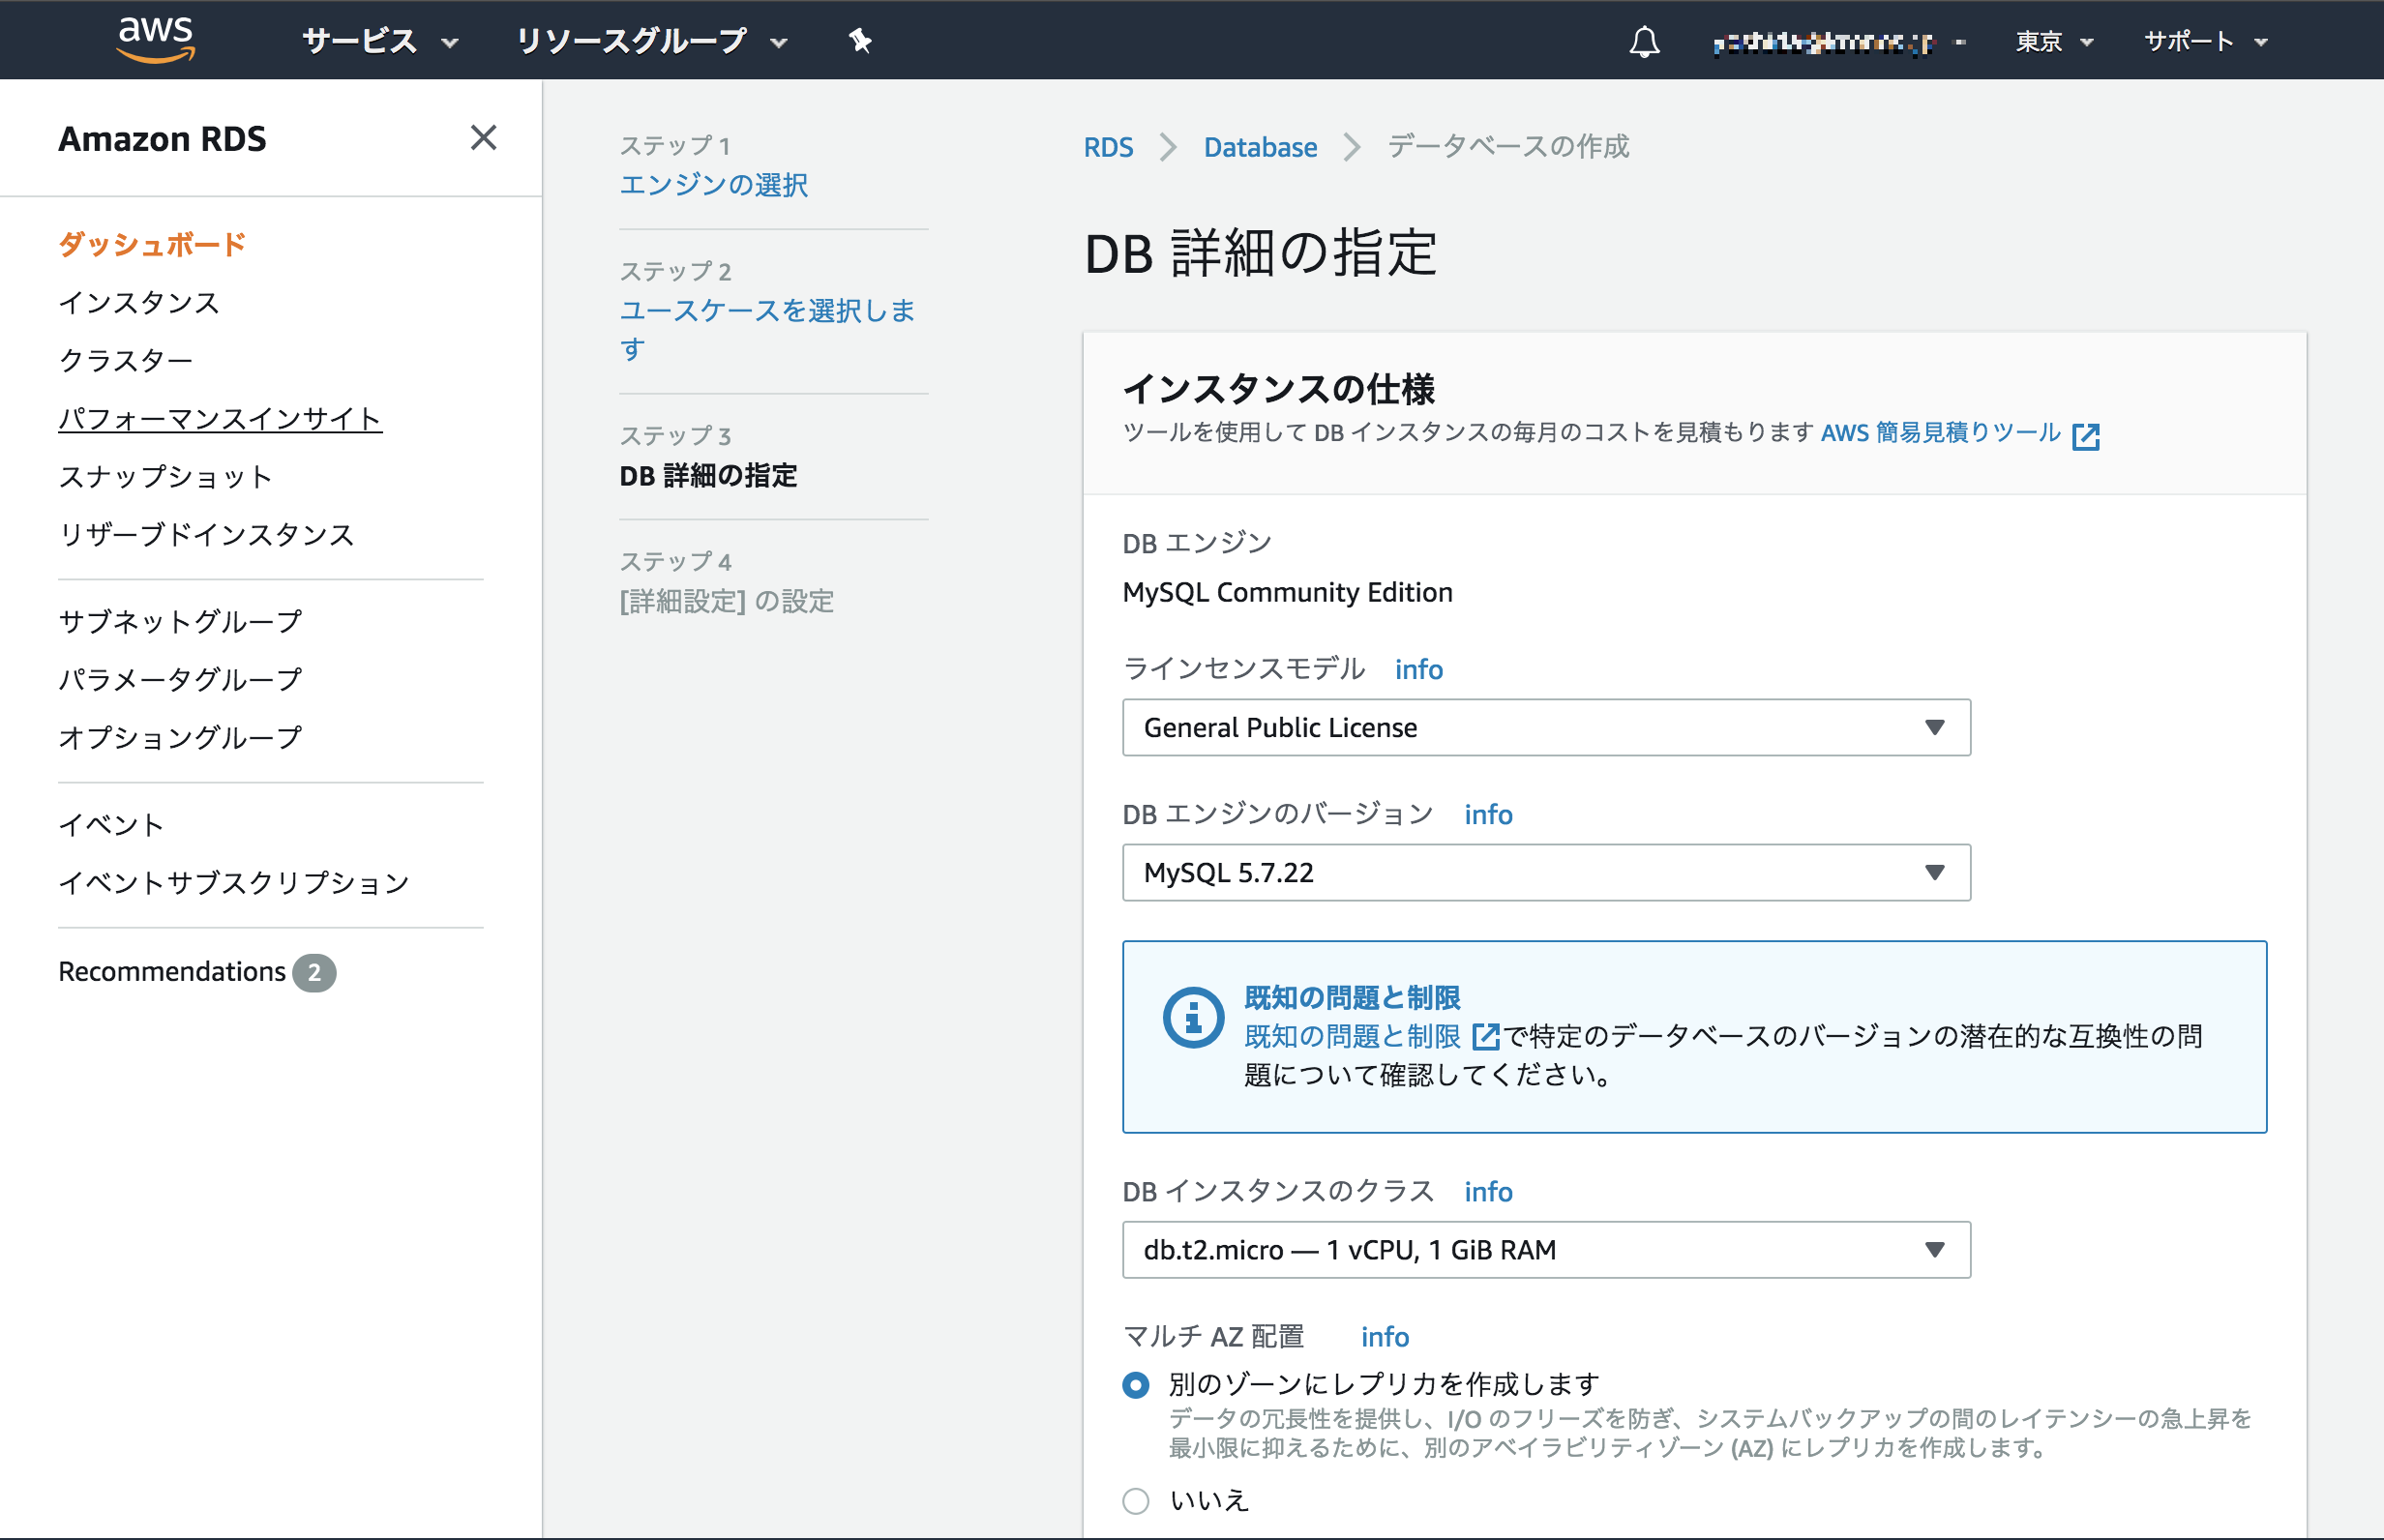The width and height of the screenshot is (2384, 1540).
Task: Expand the DB エンジンのバージョン dropdown
Action: [1546, 872]
